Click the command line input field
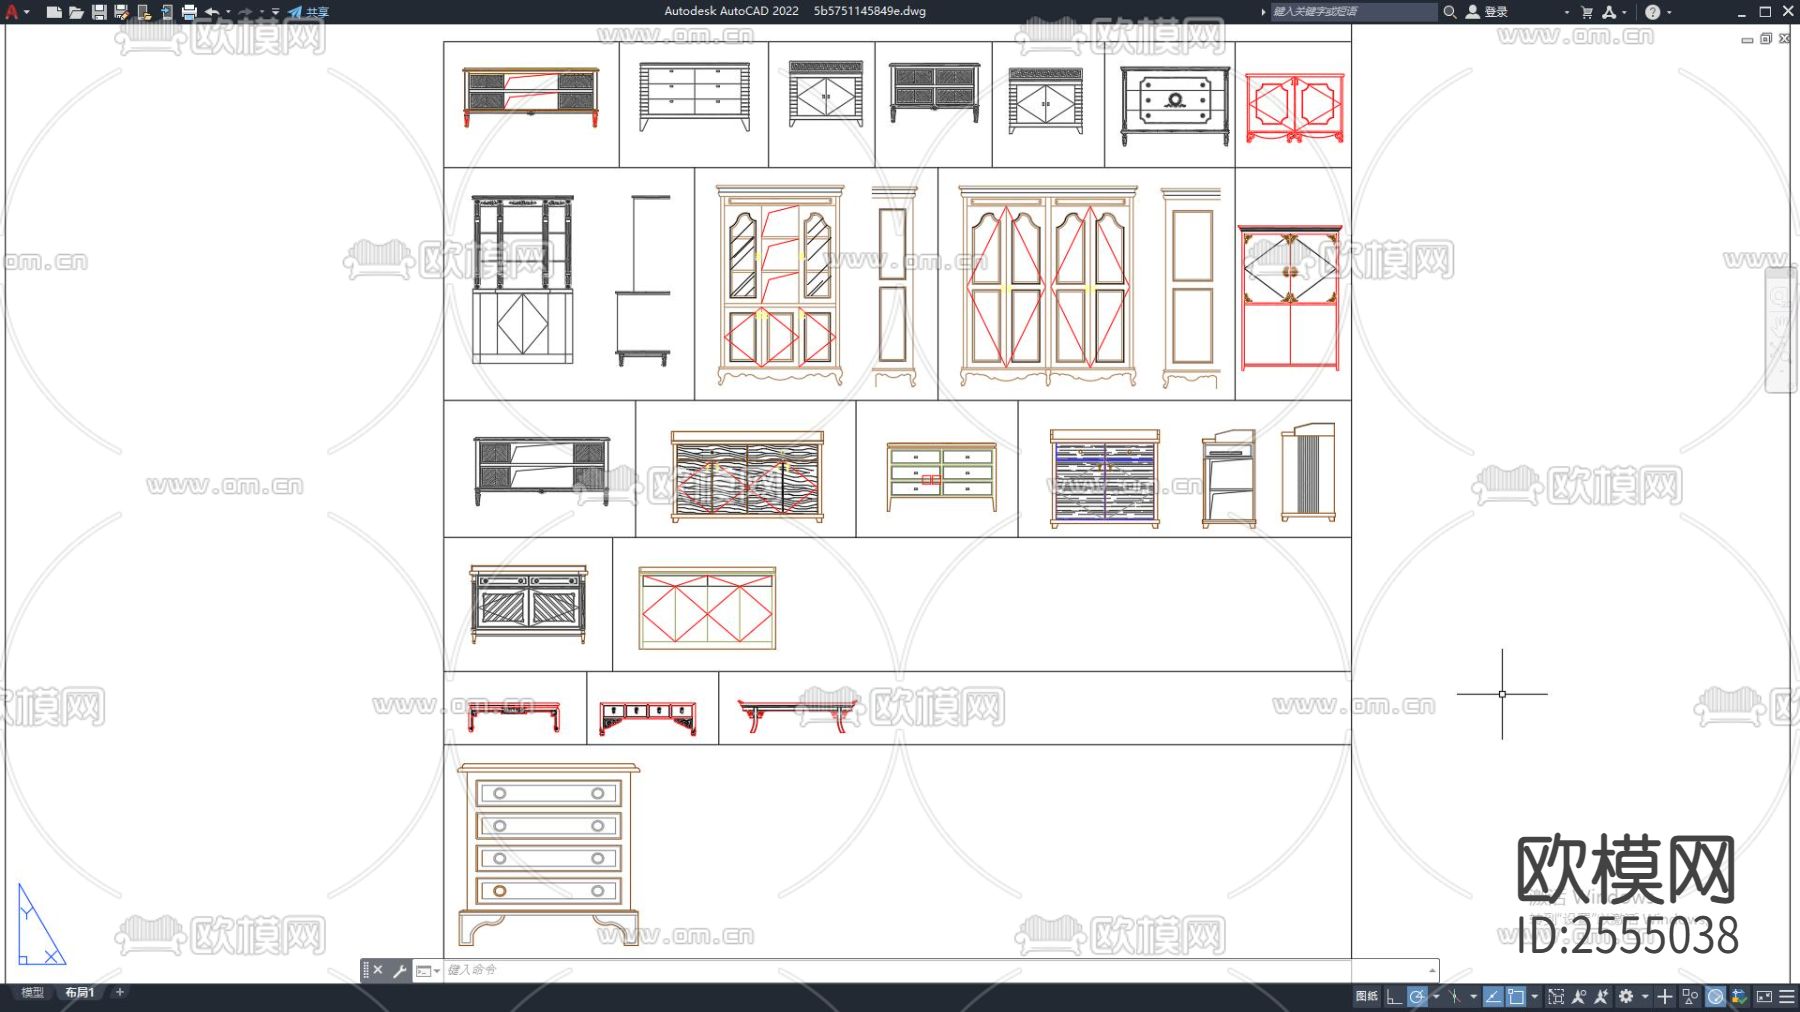This screenshot has width=1800, height=1012. click(935, 970)
